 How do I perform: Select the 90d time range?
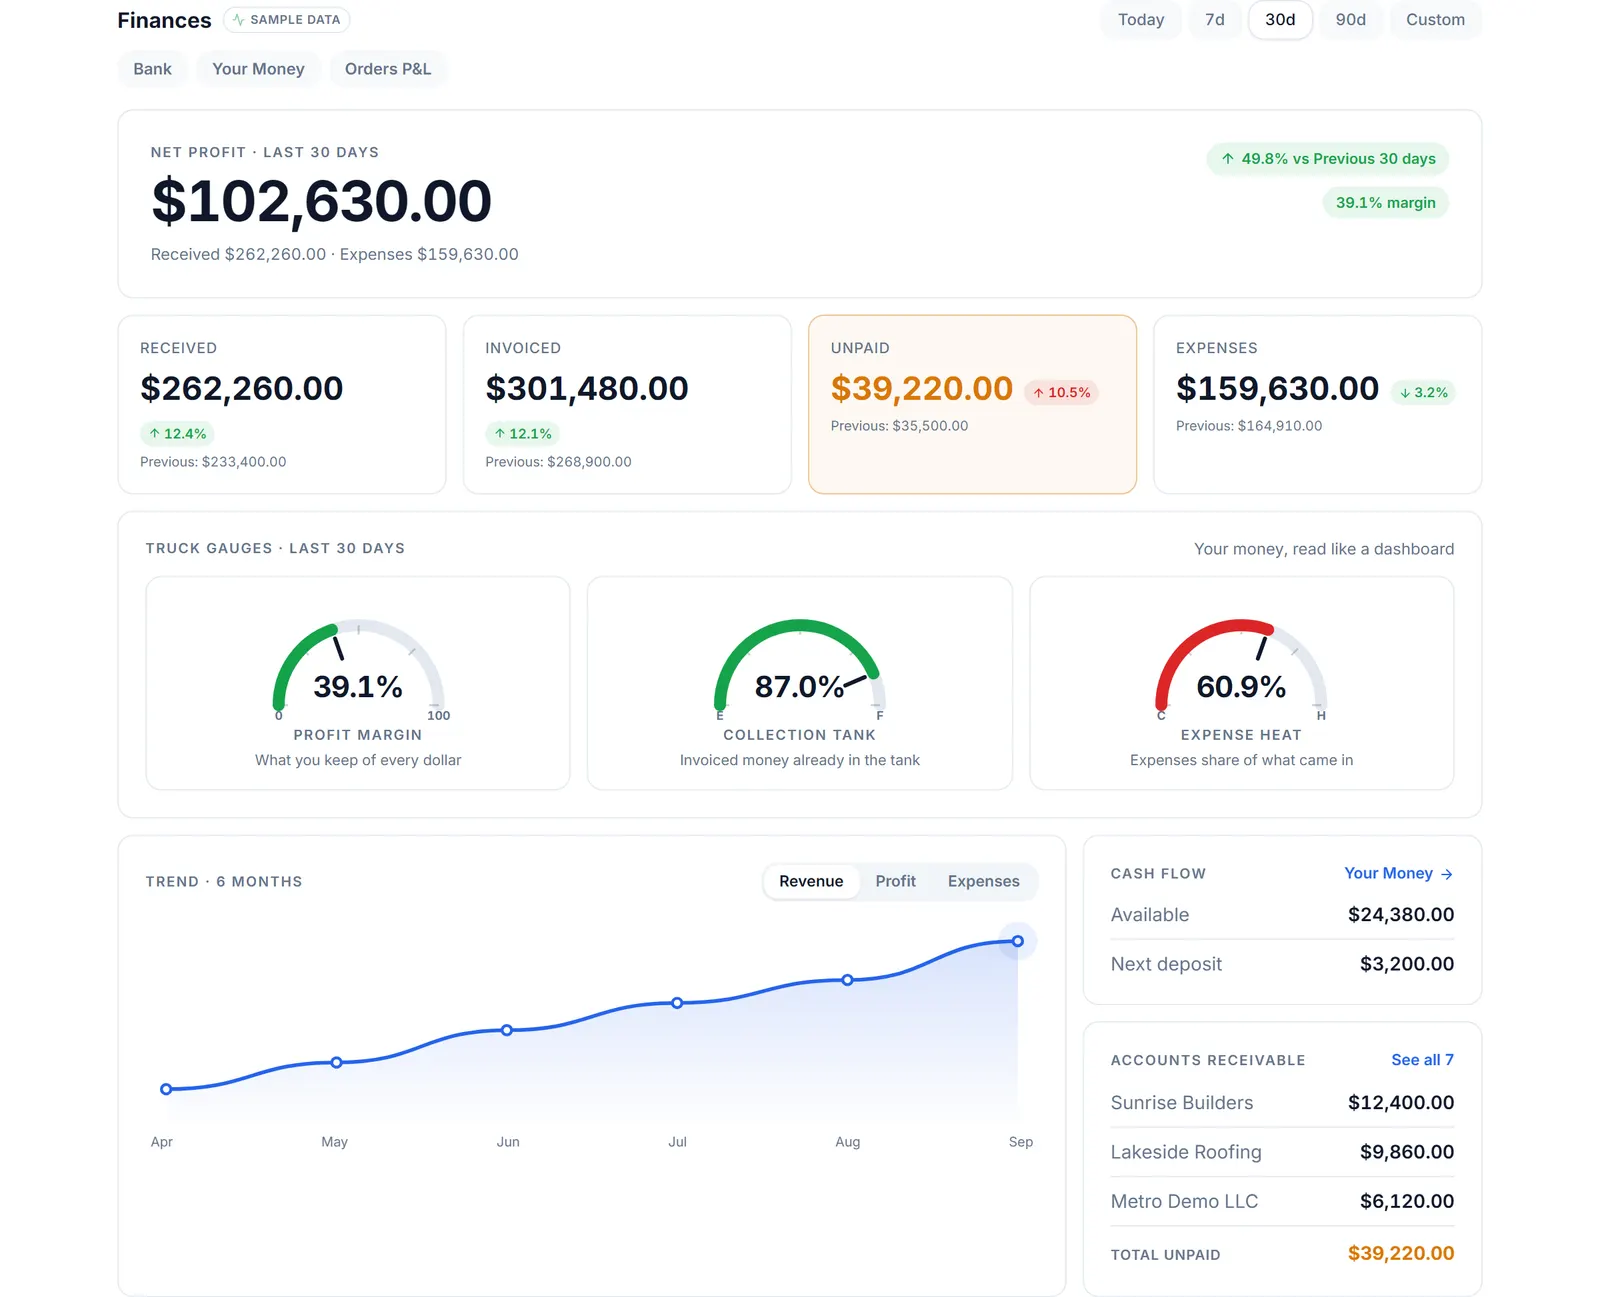(1350, 20)
